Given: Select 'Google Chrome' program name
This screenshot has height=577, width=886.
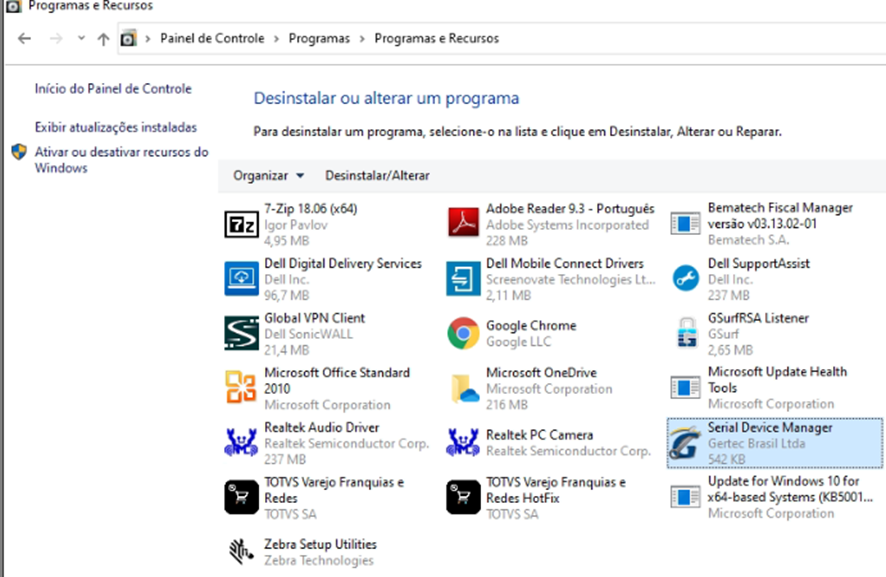Looking at the screenshot, I should pos(531,326).
